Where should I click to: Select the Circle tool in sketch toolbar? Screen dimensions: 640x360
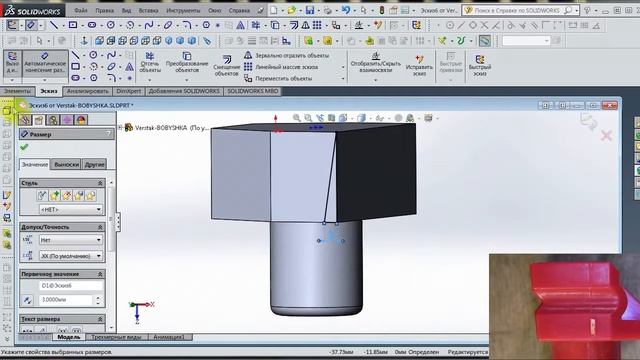pyautogui.click(x=111, y=25)
